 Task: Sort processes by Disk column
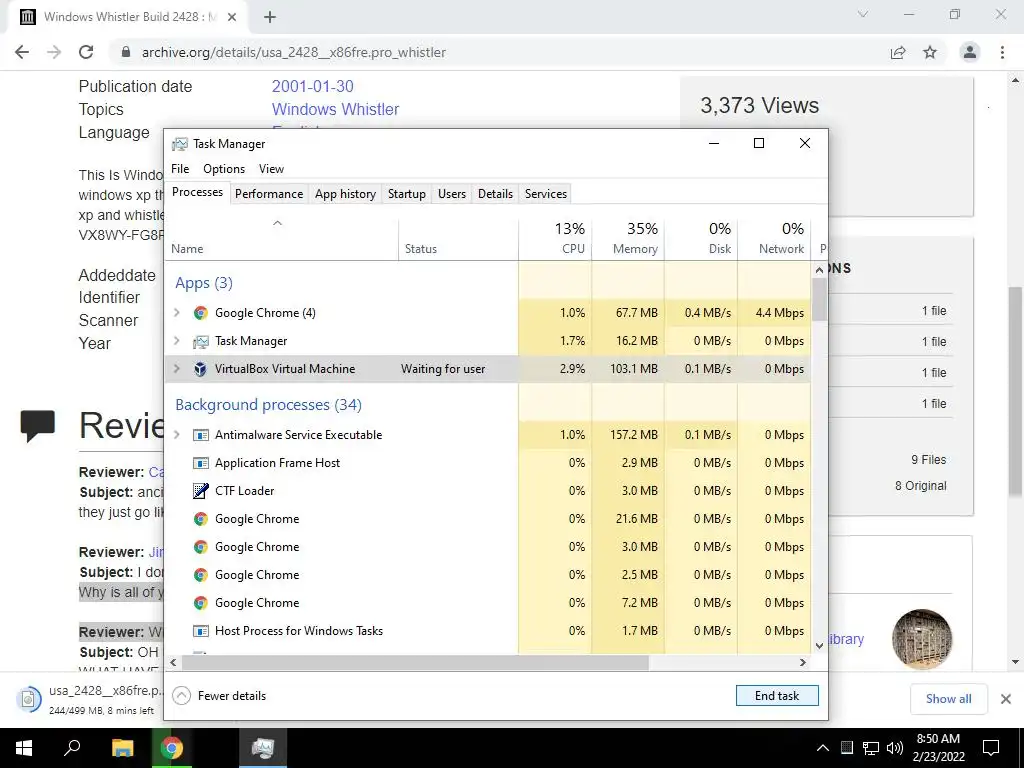pyautogui.click(x=701, y=240)
